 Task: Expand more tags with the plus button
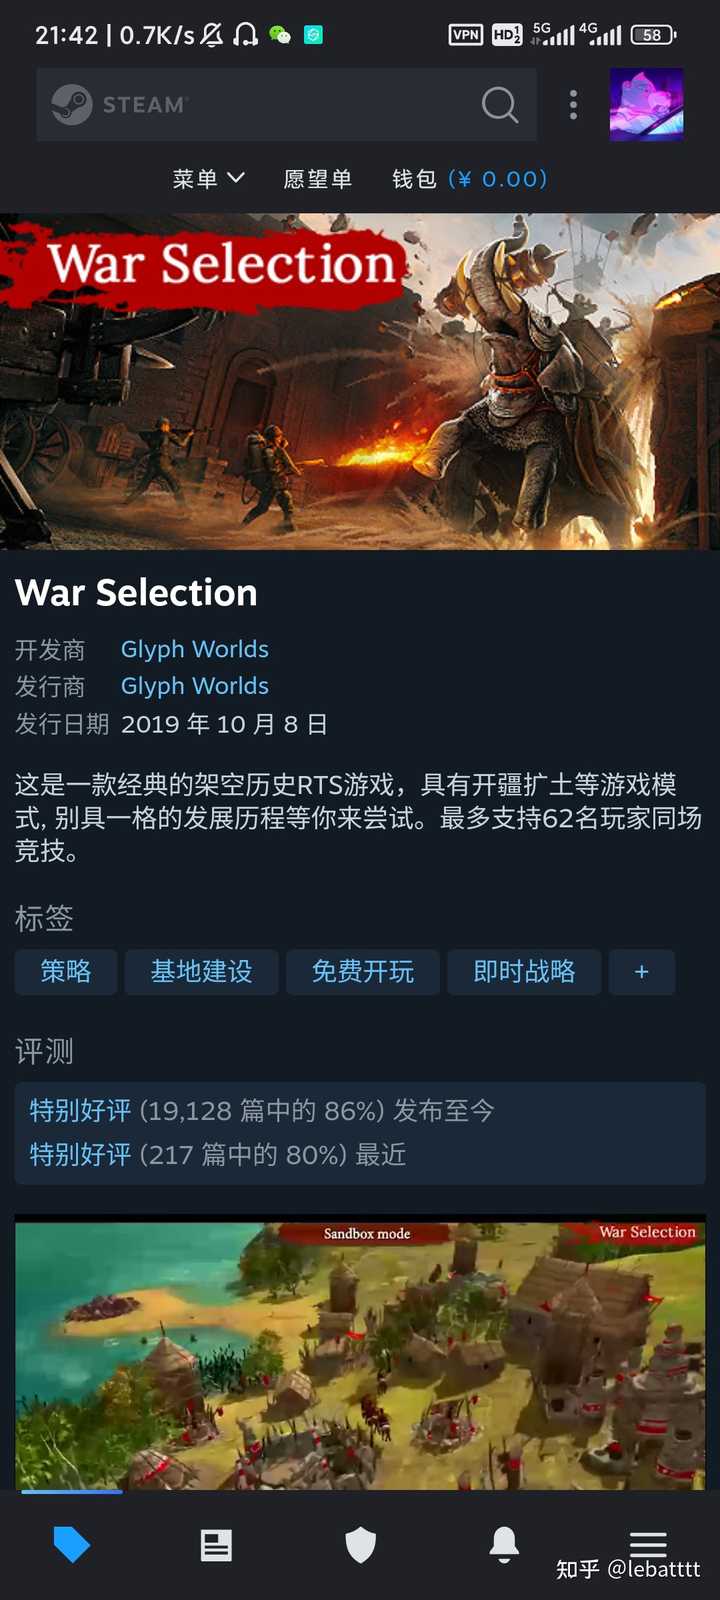click(x=642, y=972)
